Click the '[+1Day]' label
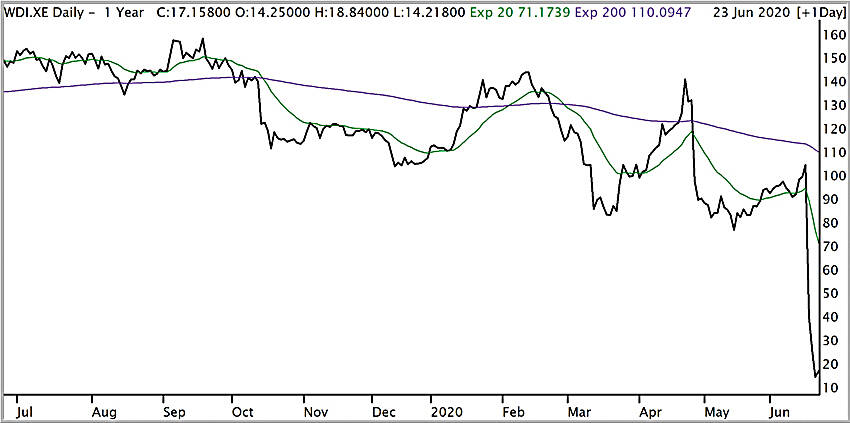850x423 pixels. (821, 14)
